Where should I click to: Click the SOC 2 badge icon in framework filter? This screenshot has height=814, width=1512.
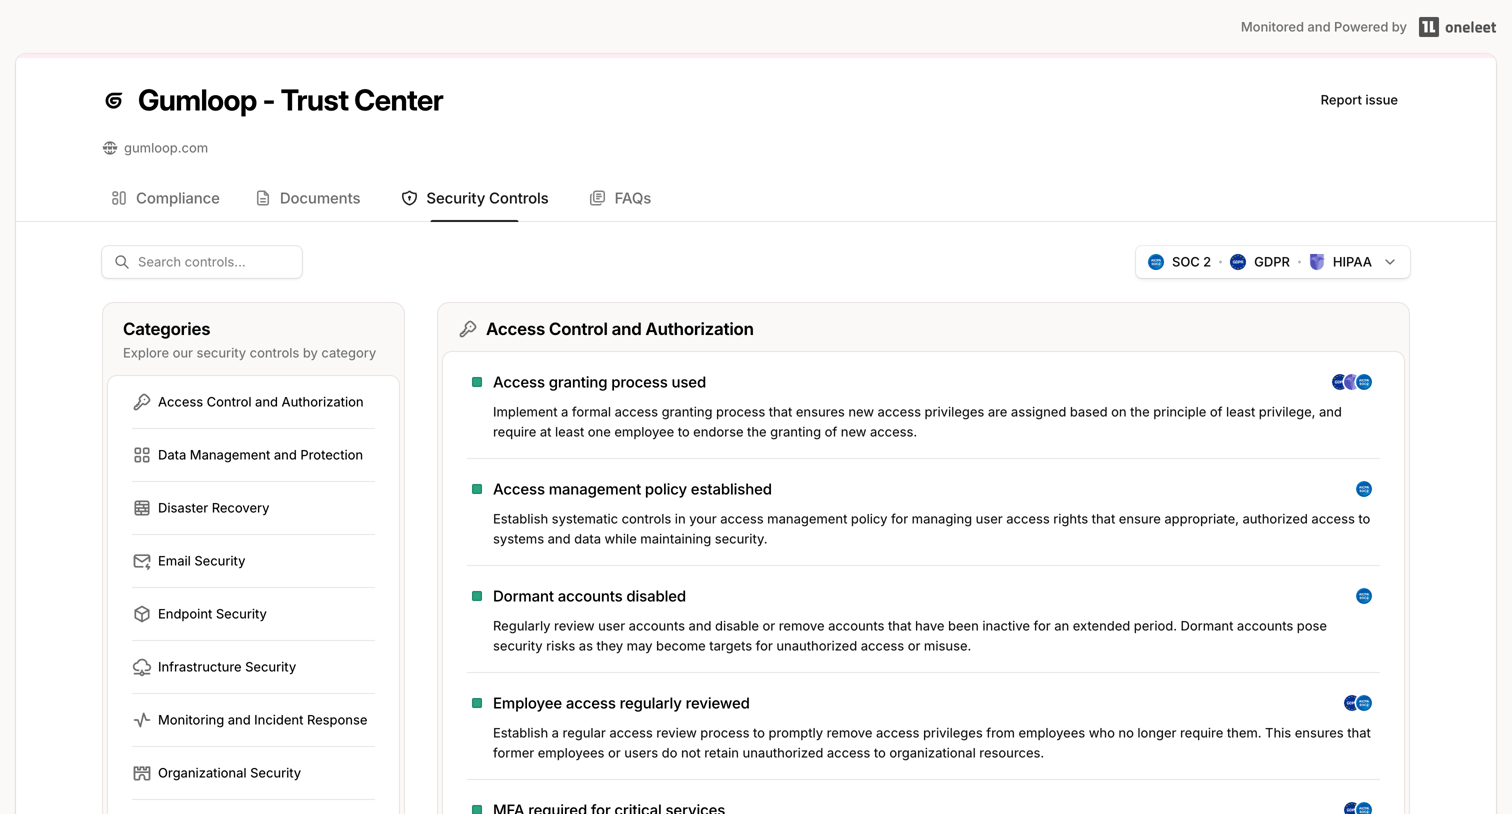click(x=1156, y=262)
